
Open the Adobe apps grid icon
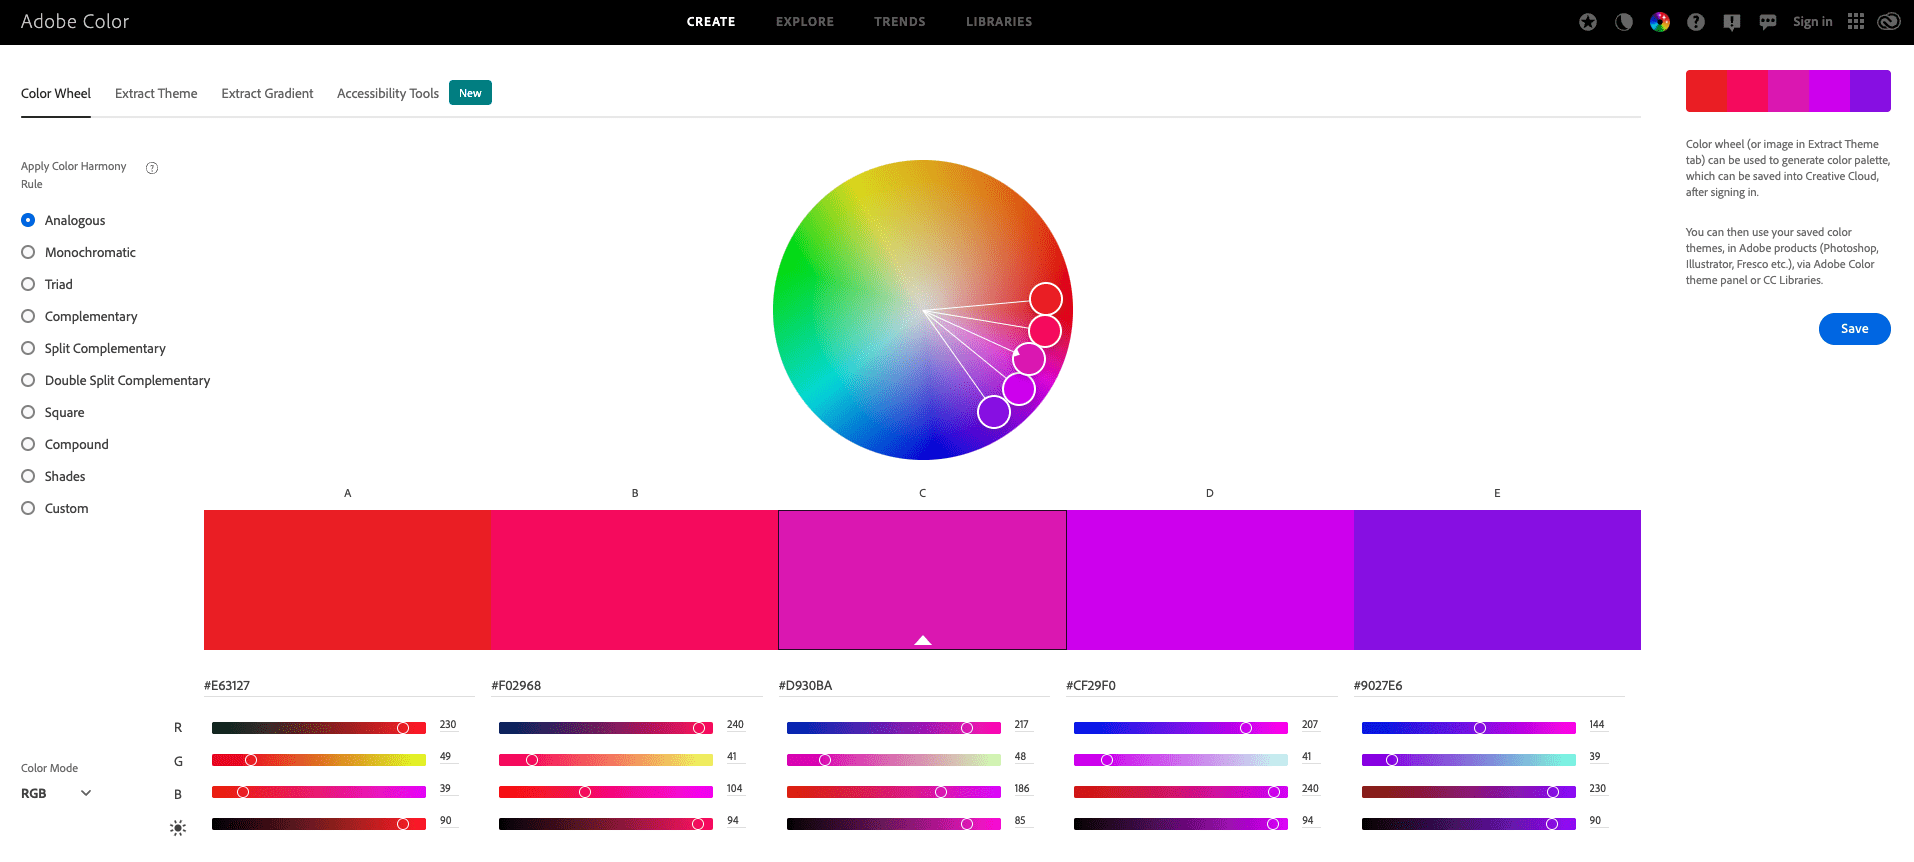point(1856,22)
